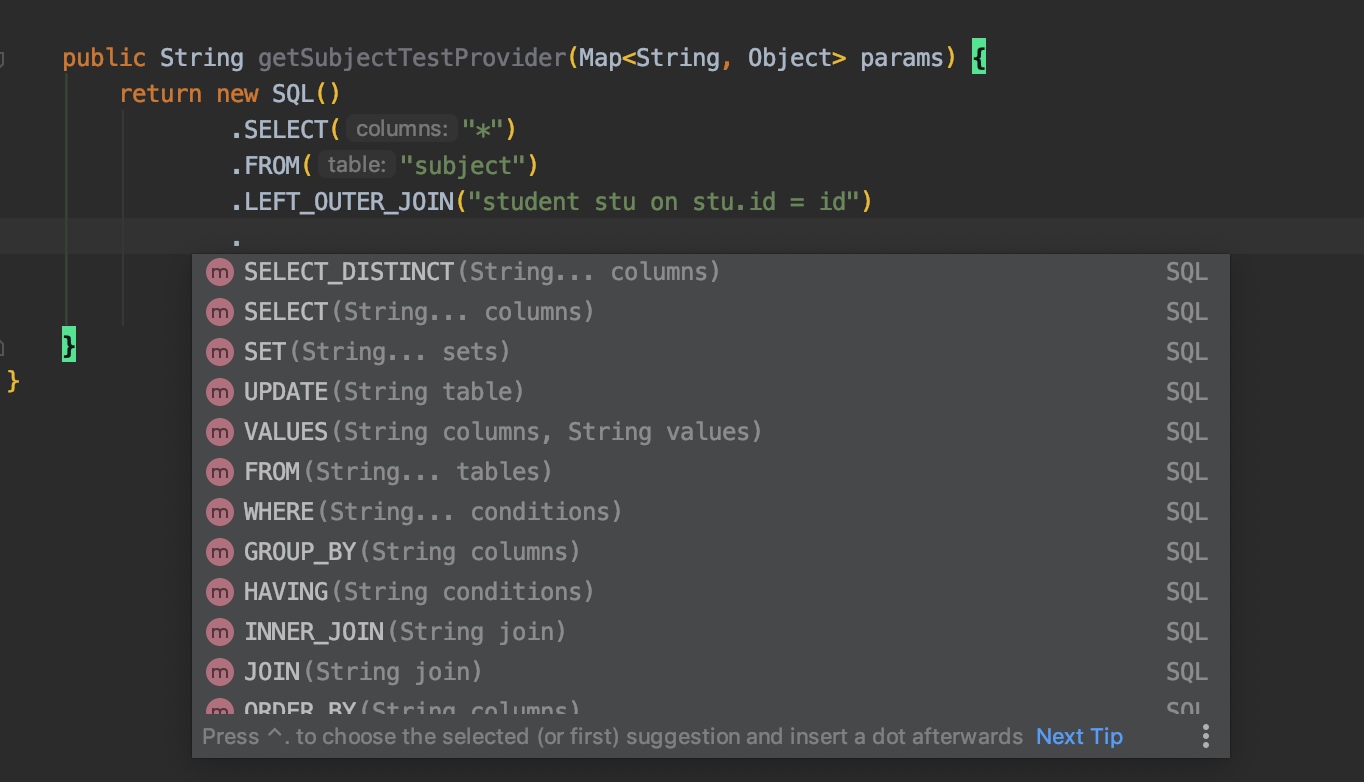Place cursor in the "subject" string literal
This screenshot has width=1364, height=782.
463,165
